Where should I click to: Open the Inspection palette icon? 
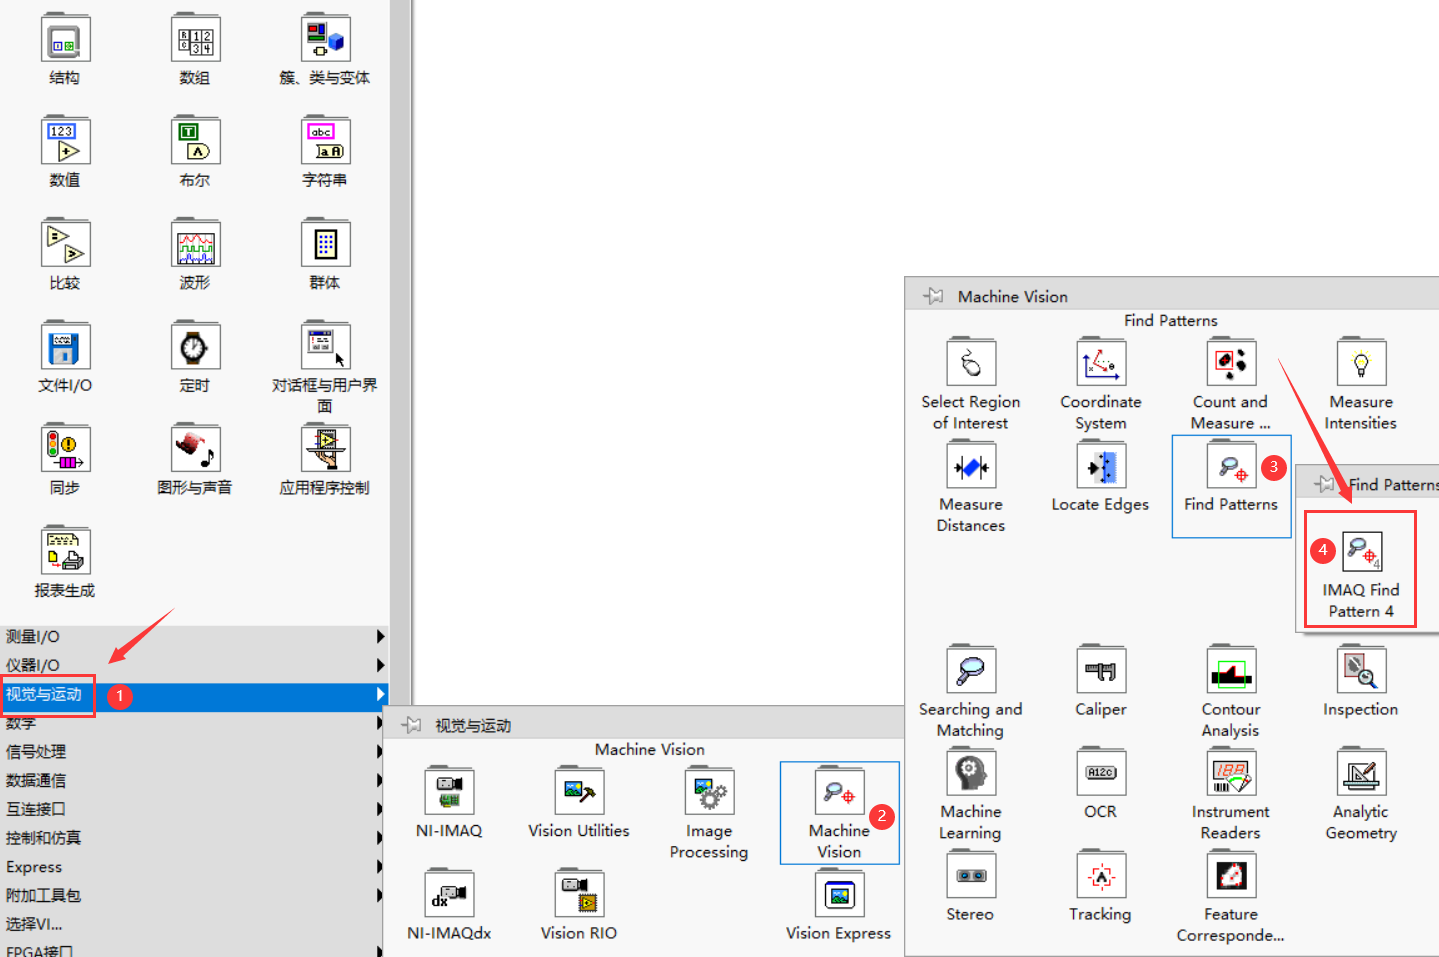pos(1361,670)
